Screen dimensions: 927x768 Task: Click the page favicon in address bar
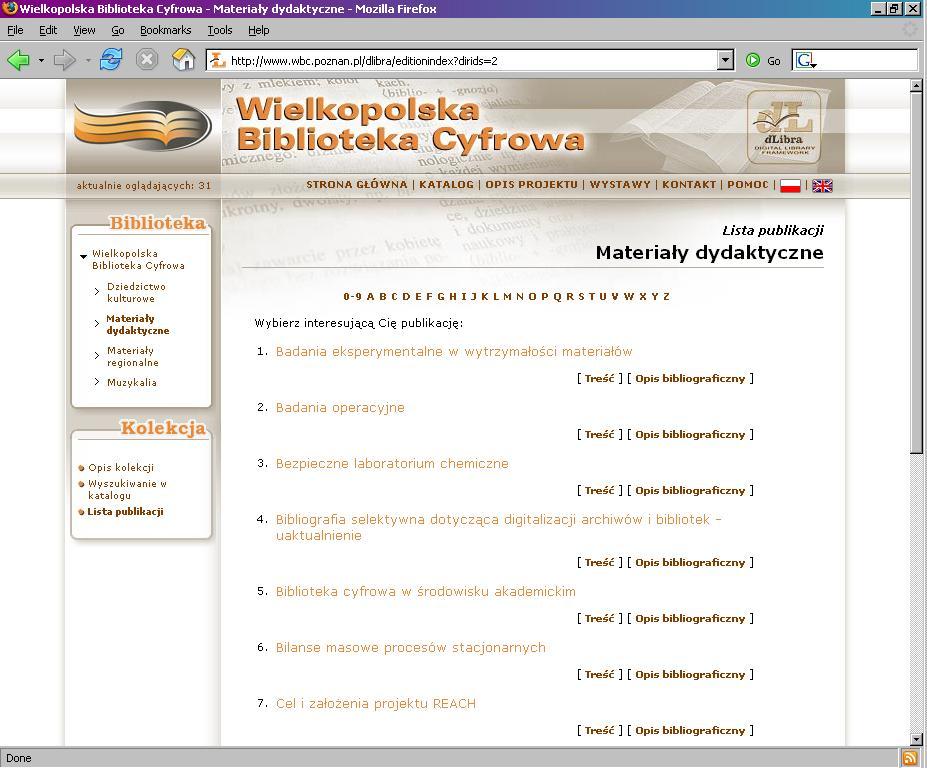(218, 60)
